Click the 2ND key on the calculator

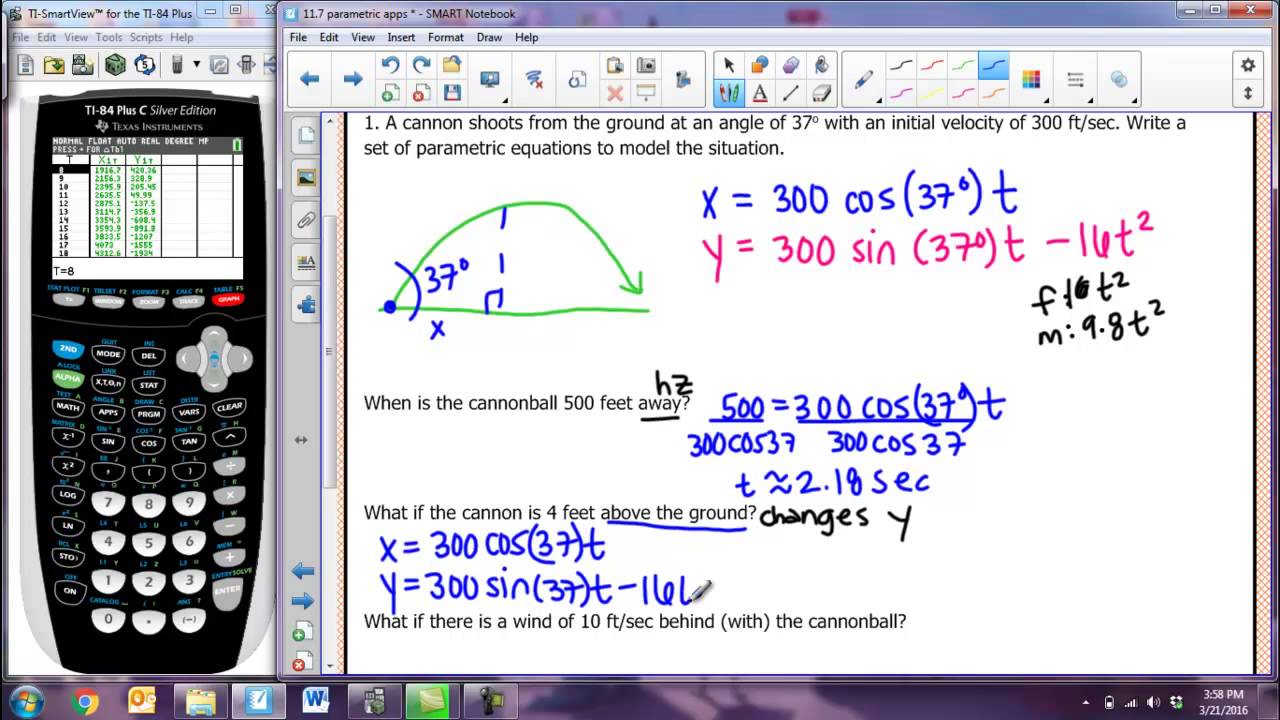(68, 349)
